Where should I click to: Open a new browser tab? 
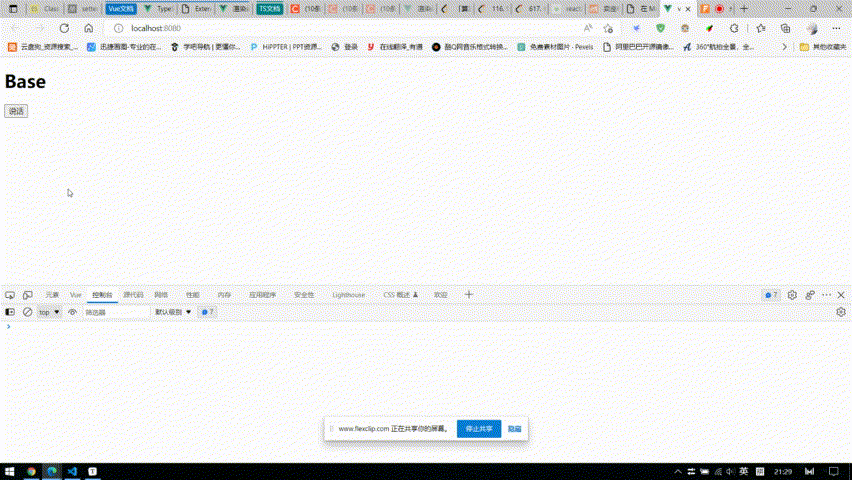[744, 9]
